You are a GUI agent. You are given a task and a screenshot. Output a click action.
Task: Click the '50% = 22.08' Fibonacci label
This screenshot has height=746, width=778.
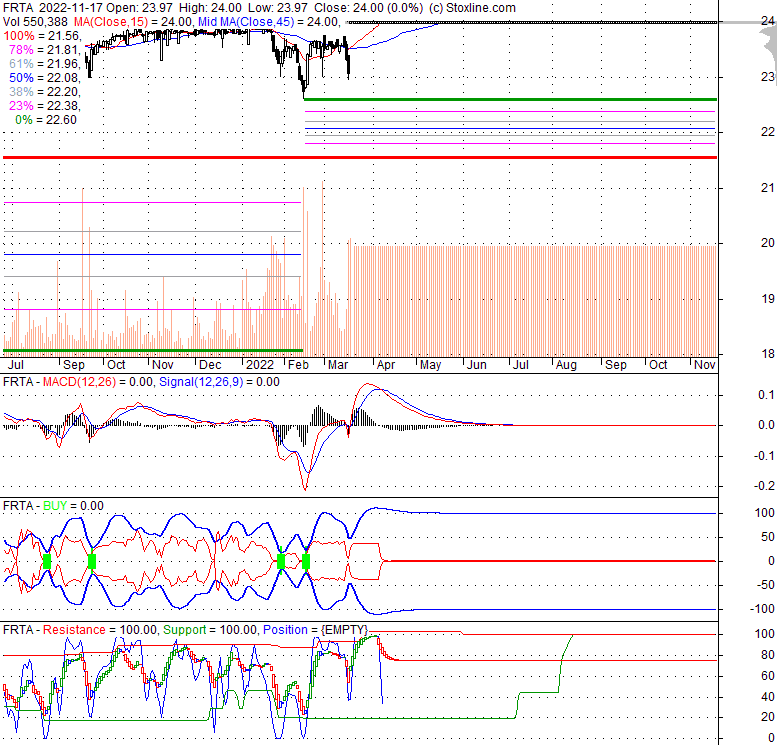click(45, 78)
